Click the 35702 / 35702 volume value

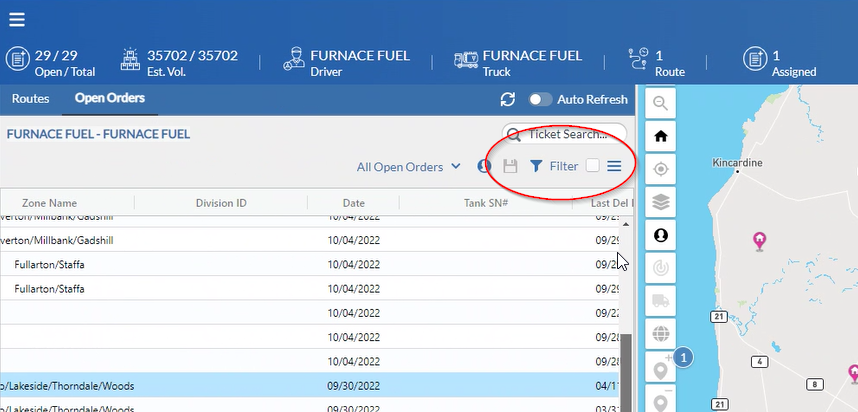192,55
